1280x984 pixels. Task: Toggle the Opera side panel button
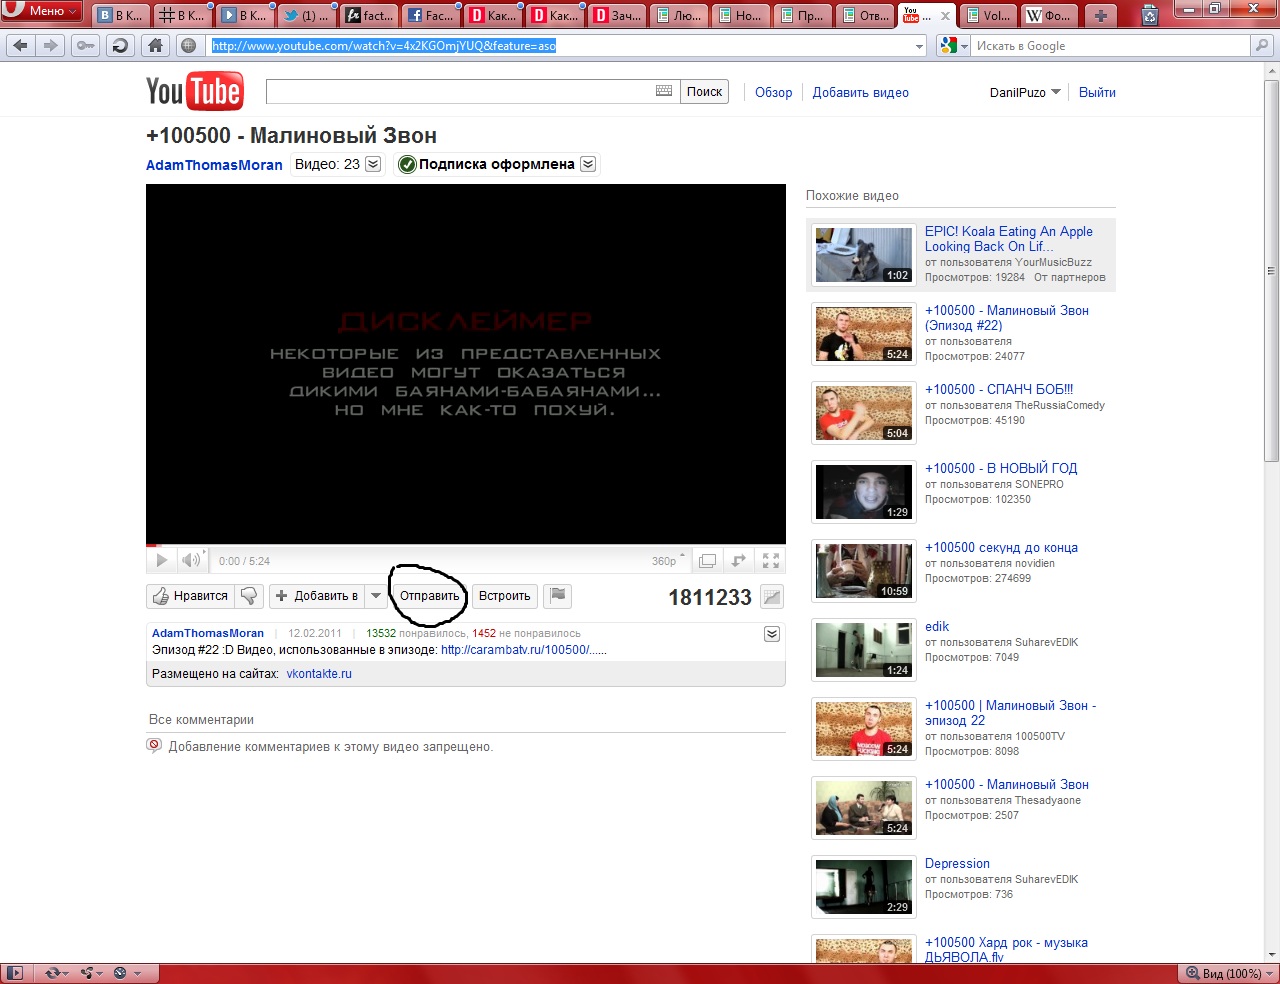pos(15,973)
